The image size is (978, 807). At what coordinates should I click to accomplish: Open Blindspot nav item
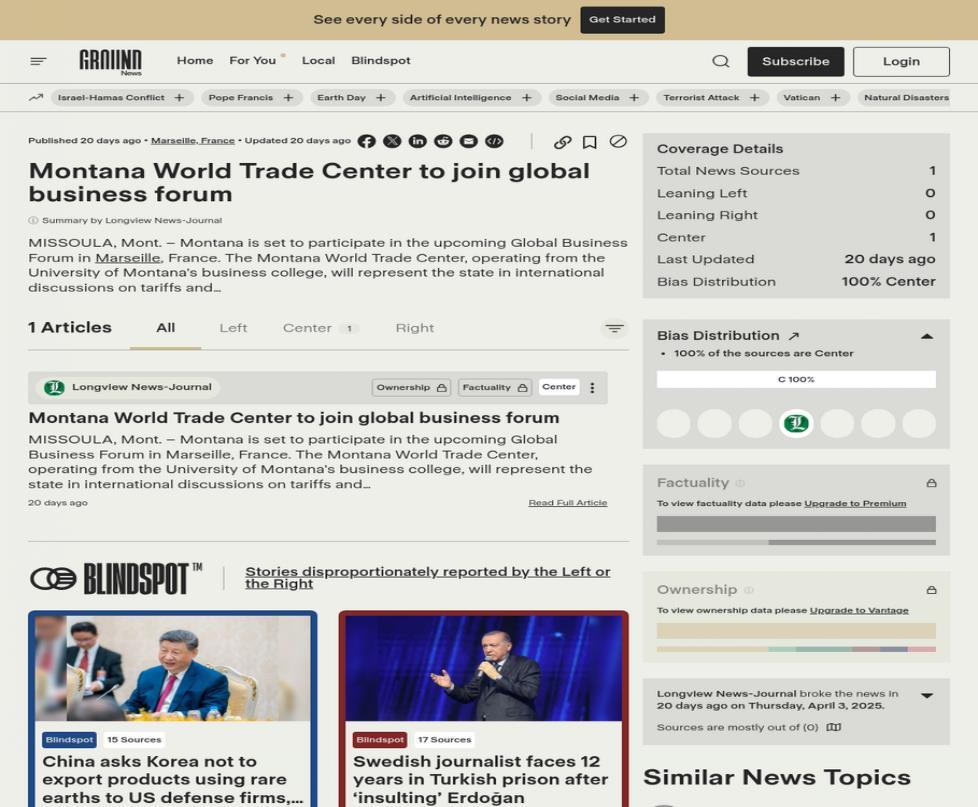(380, 60)
